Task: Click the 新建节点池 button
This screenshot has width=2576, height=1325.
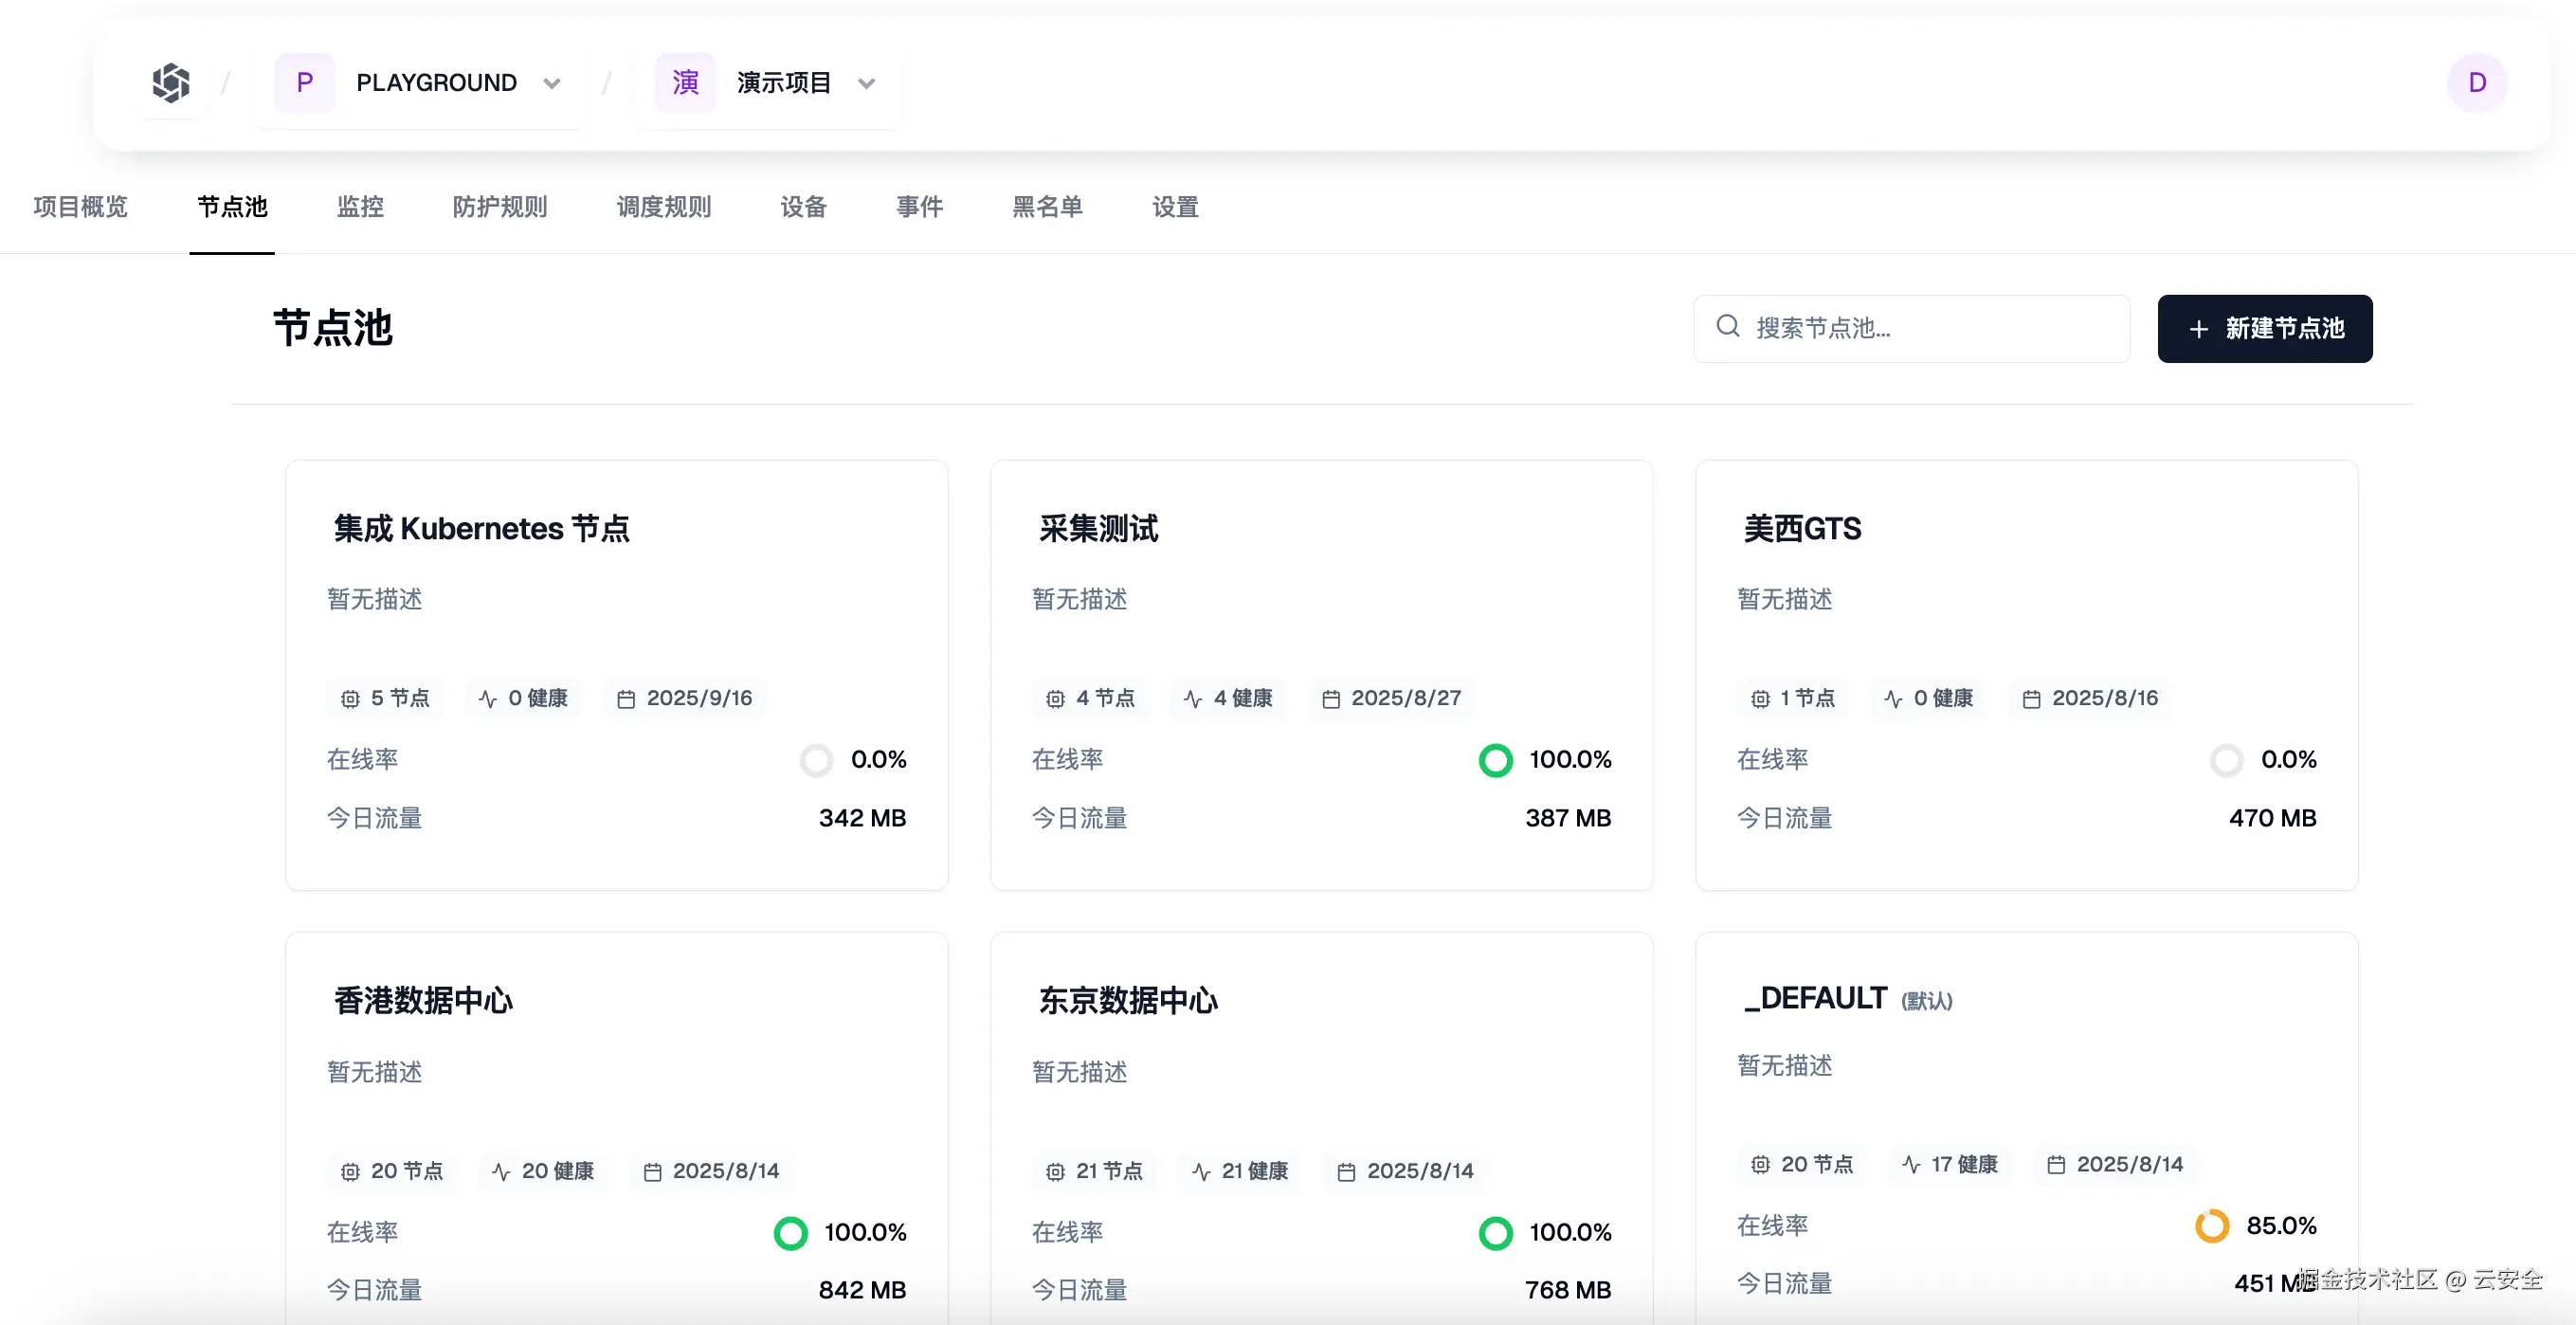Action: point(2264,329)
